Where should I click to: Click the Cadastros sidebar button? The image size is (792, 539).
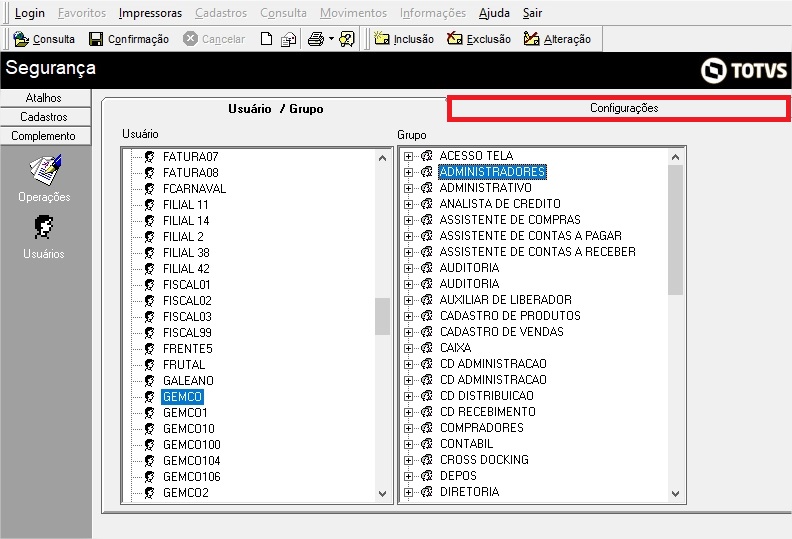pyautogui.click(x=44, y=117)
